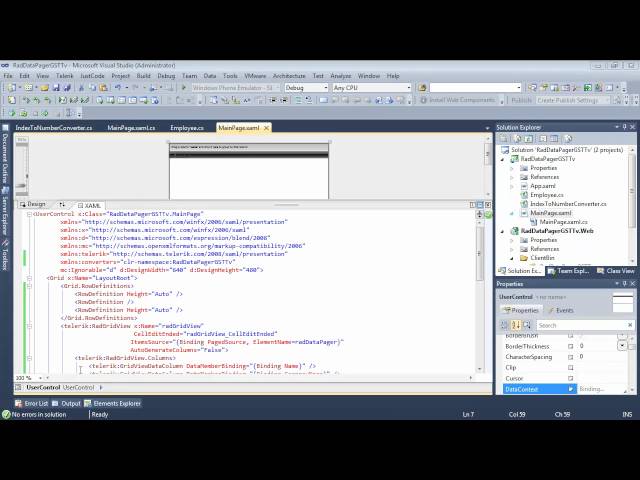Click the Cut scissors icon
The image size is (640, 480).
coord(81,88)
